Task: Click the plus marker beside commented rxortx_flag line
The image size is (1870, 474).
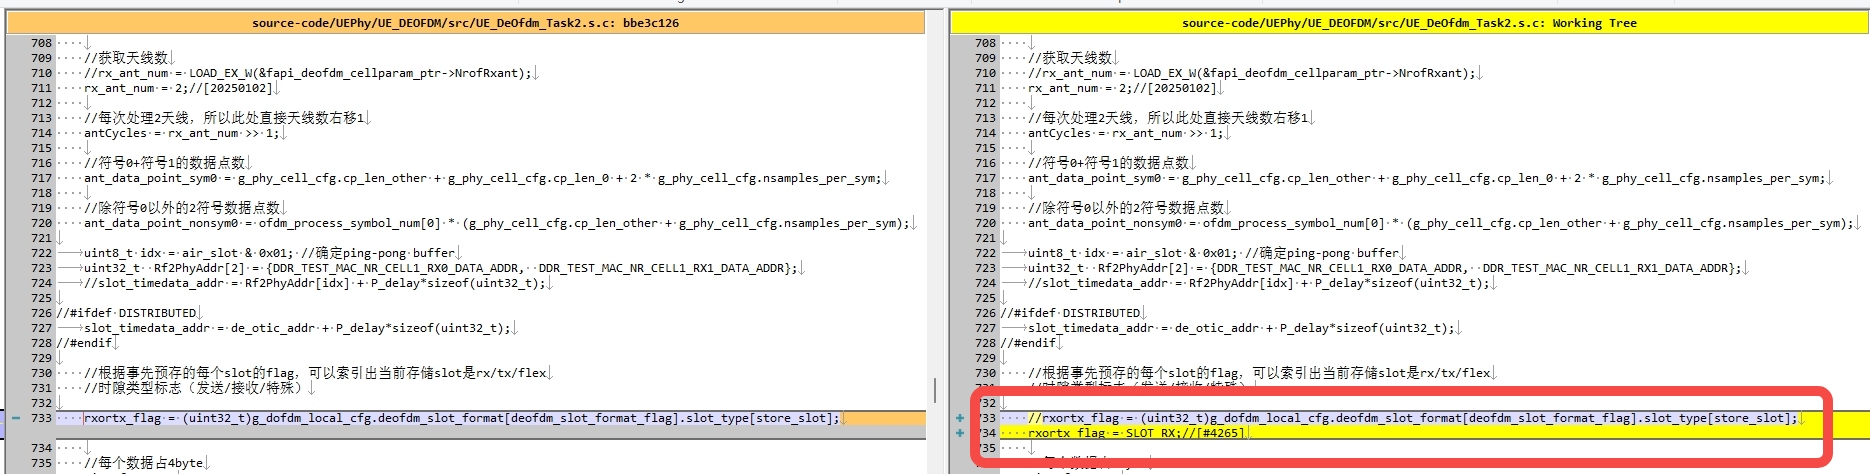Action: point(960,418)
